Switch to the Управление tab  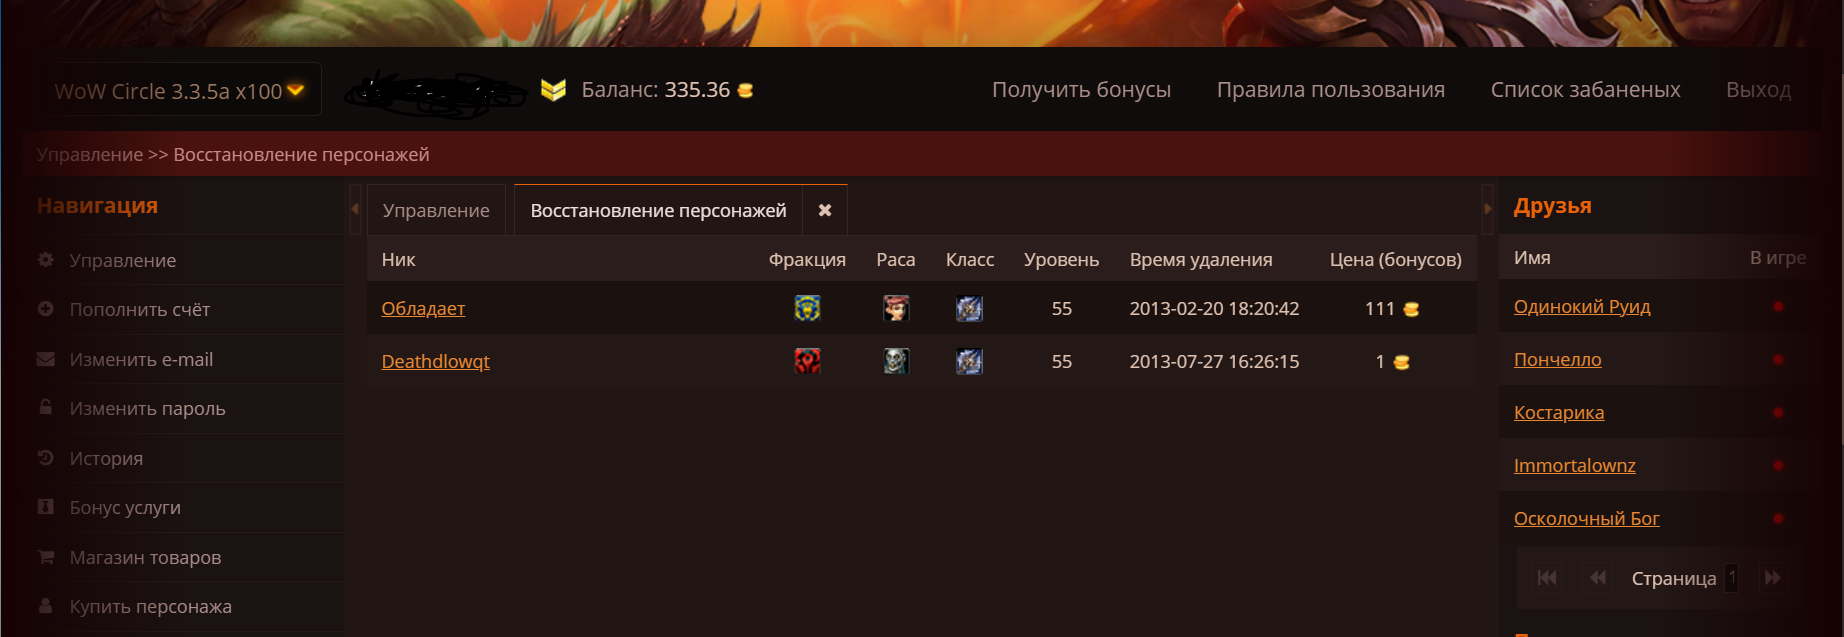click(436, 211)
